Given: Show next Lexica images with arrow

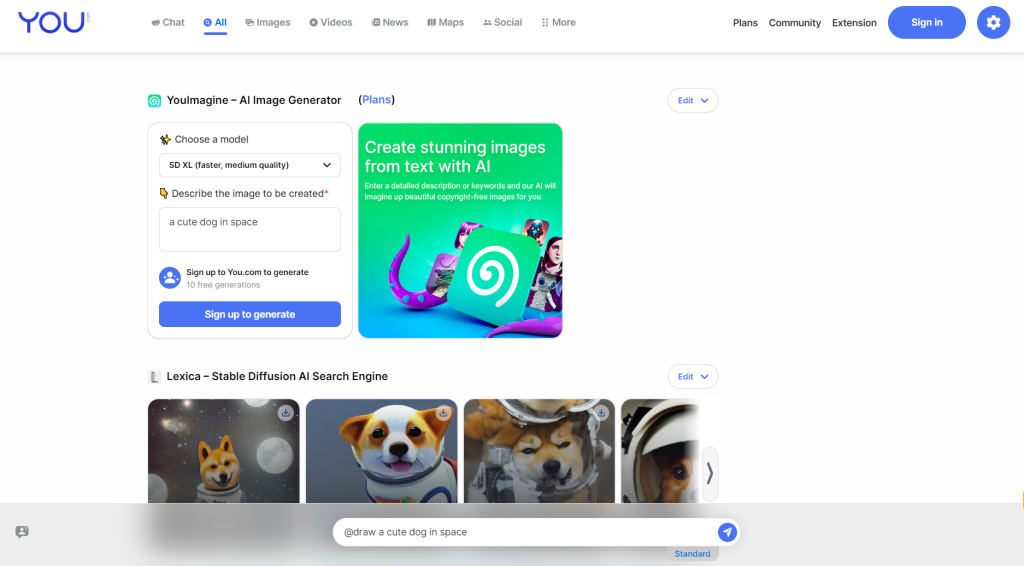Looking at the screenshot, I should pos(710,474).
